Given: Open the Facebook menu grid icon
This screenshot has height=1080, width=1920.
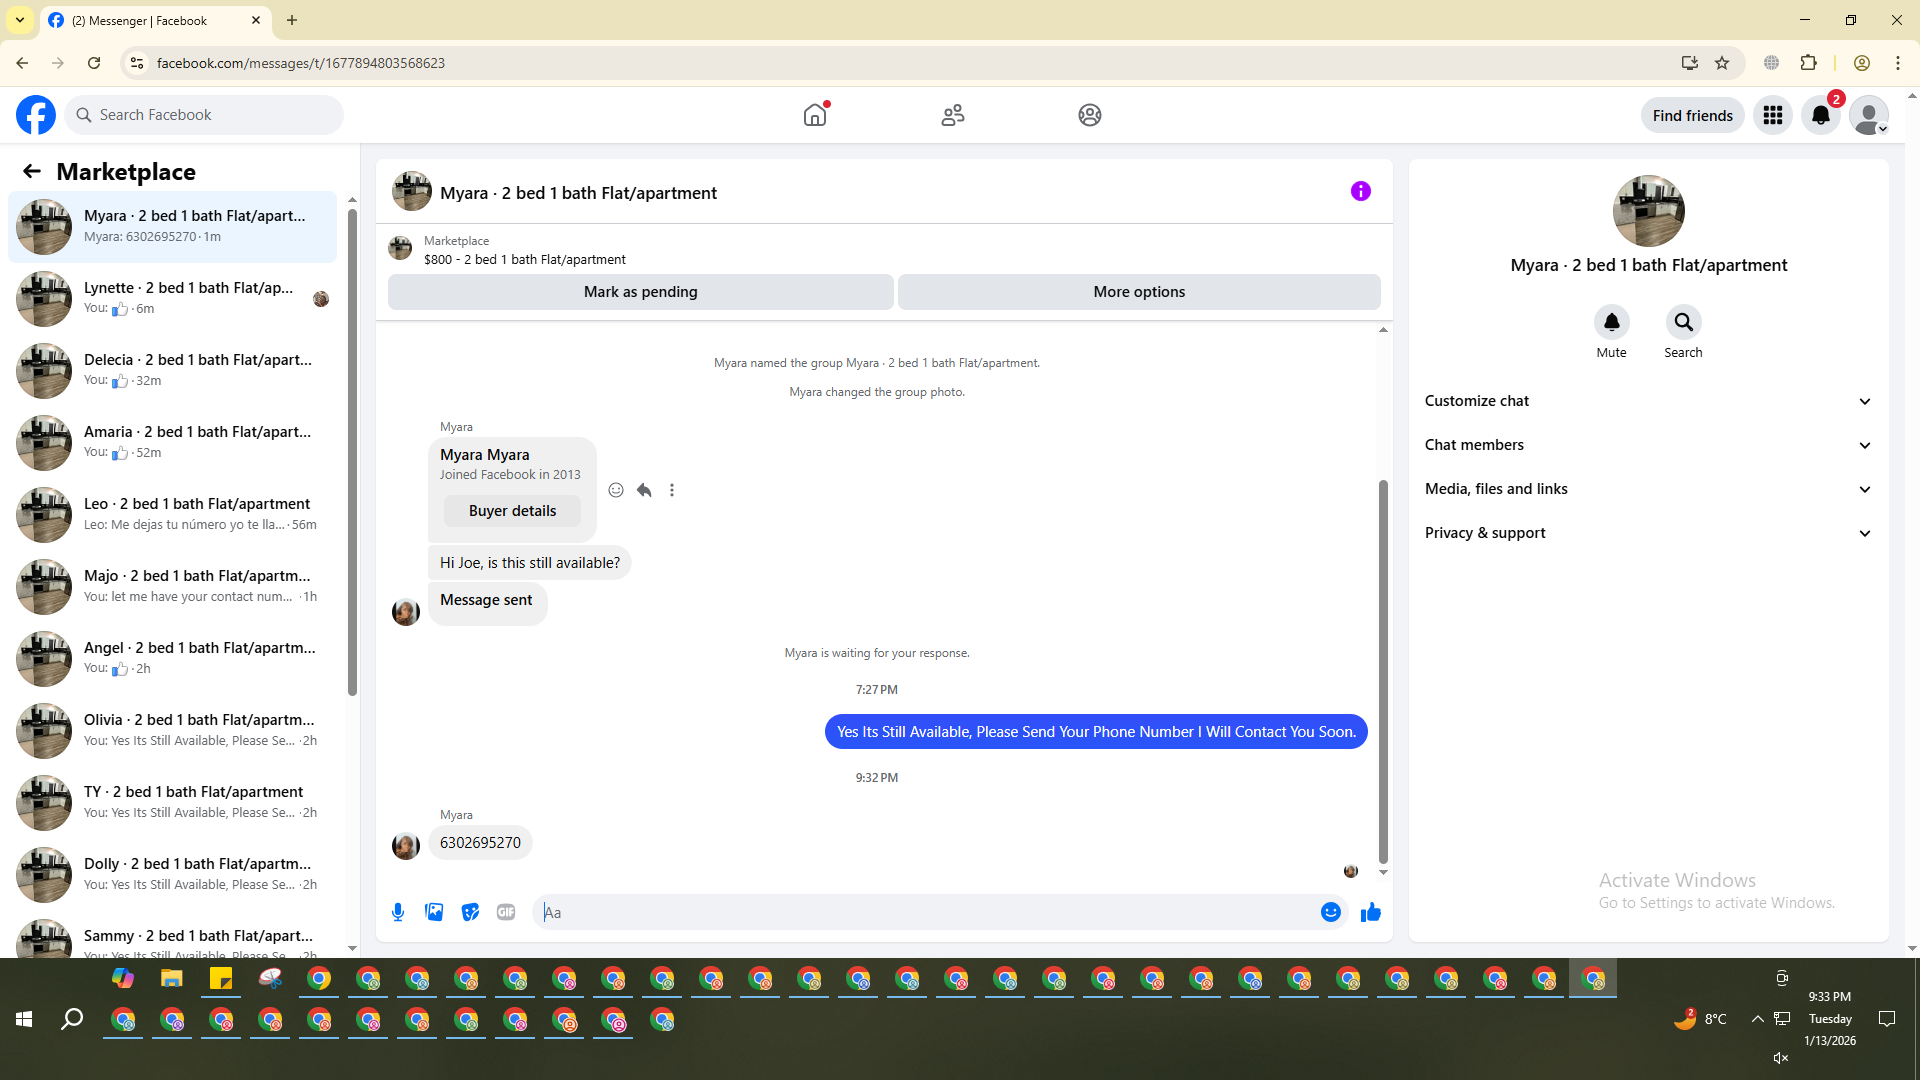Looking at the screenshot, I should click(x=1772, y=115).
